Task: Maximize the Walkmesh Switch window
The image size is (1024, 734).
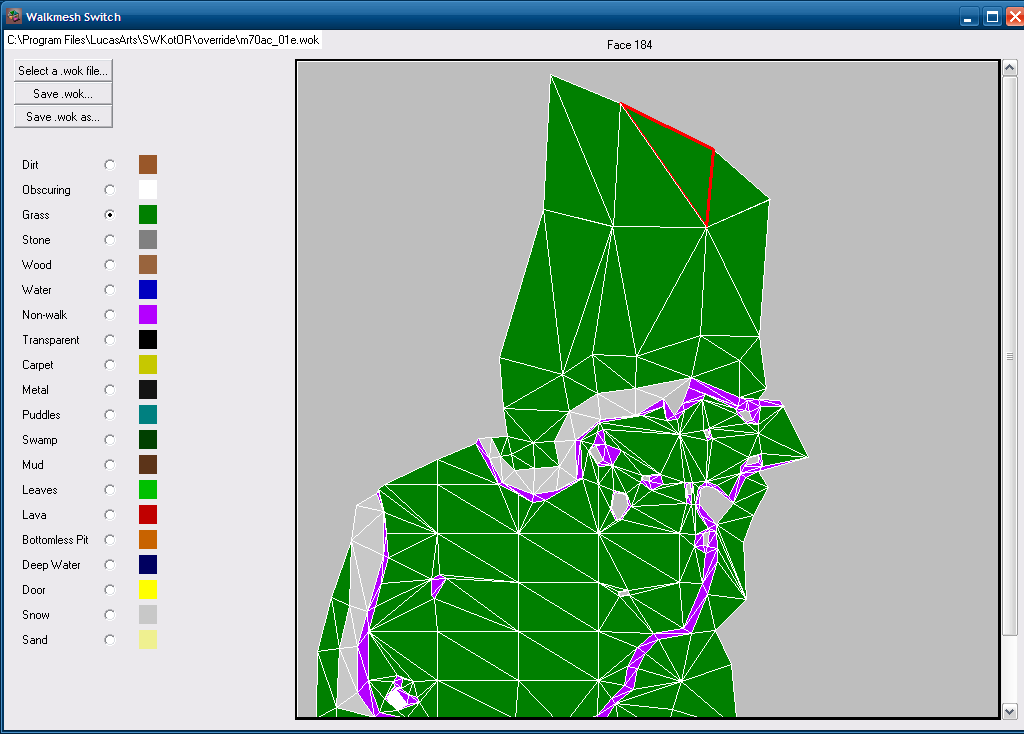Action: pyautogui.click(x=992, y=17)
